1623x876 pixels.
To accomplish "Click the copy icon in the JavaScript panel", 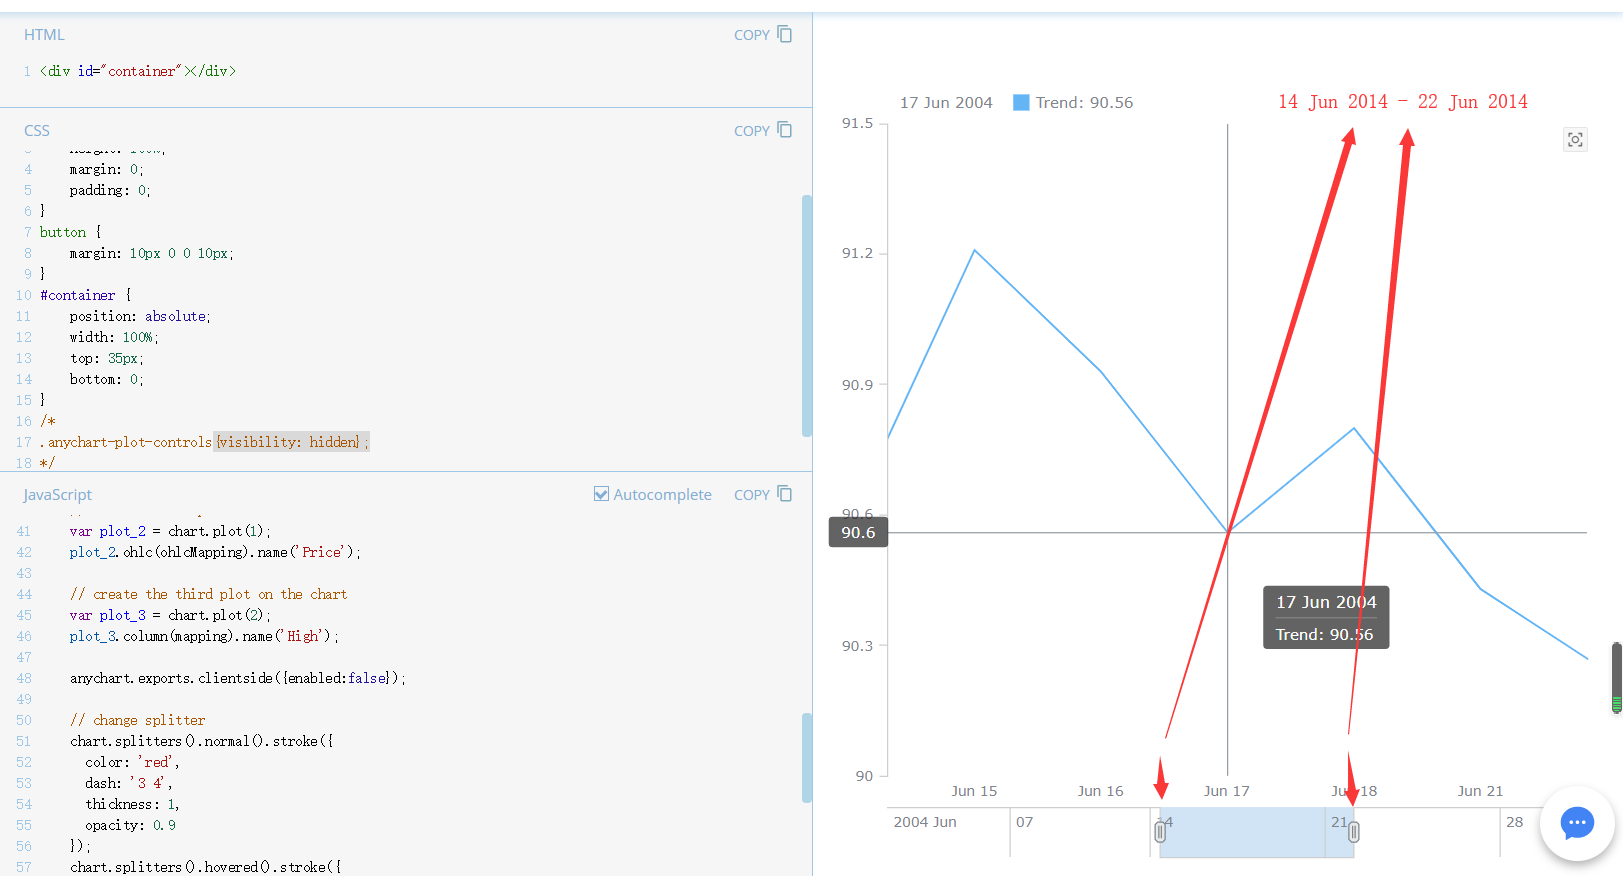I will click(x=785, y=493).
